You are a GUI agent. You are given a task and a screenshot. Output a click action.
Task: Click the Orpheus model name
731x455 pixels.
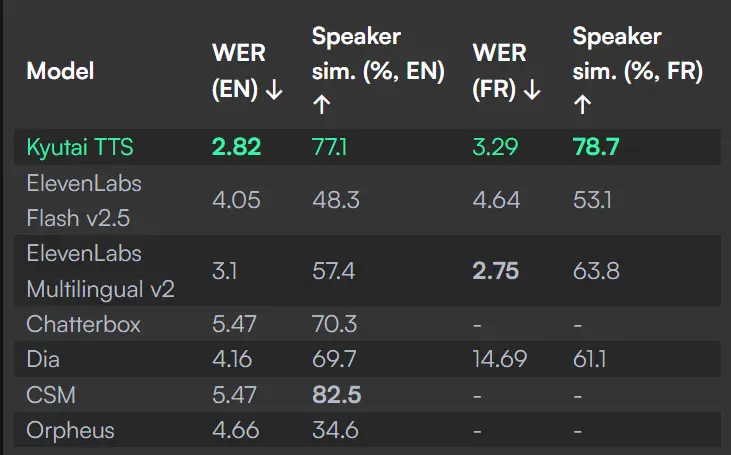70,431
